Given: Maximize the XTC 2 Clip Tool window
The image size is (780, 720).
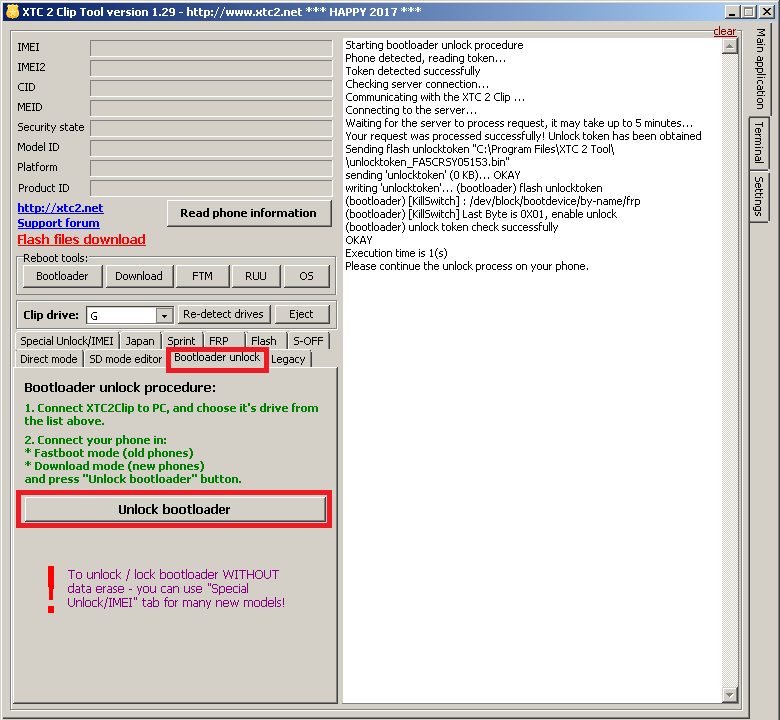Looking at the screenshot, I should click(748, 11).
